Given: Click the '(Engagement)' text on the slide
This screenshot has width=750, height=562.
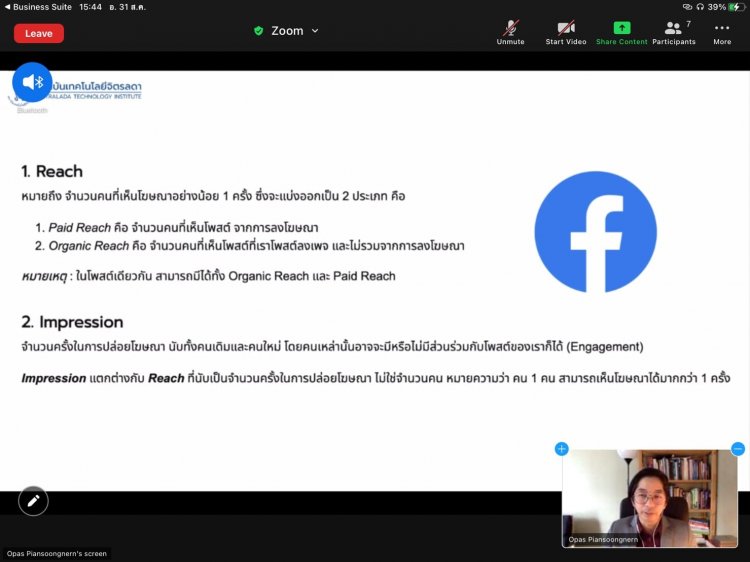Looking at the screenshot, I should tap(605, 346).
